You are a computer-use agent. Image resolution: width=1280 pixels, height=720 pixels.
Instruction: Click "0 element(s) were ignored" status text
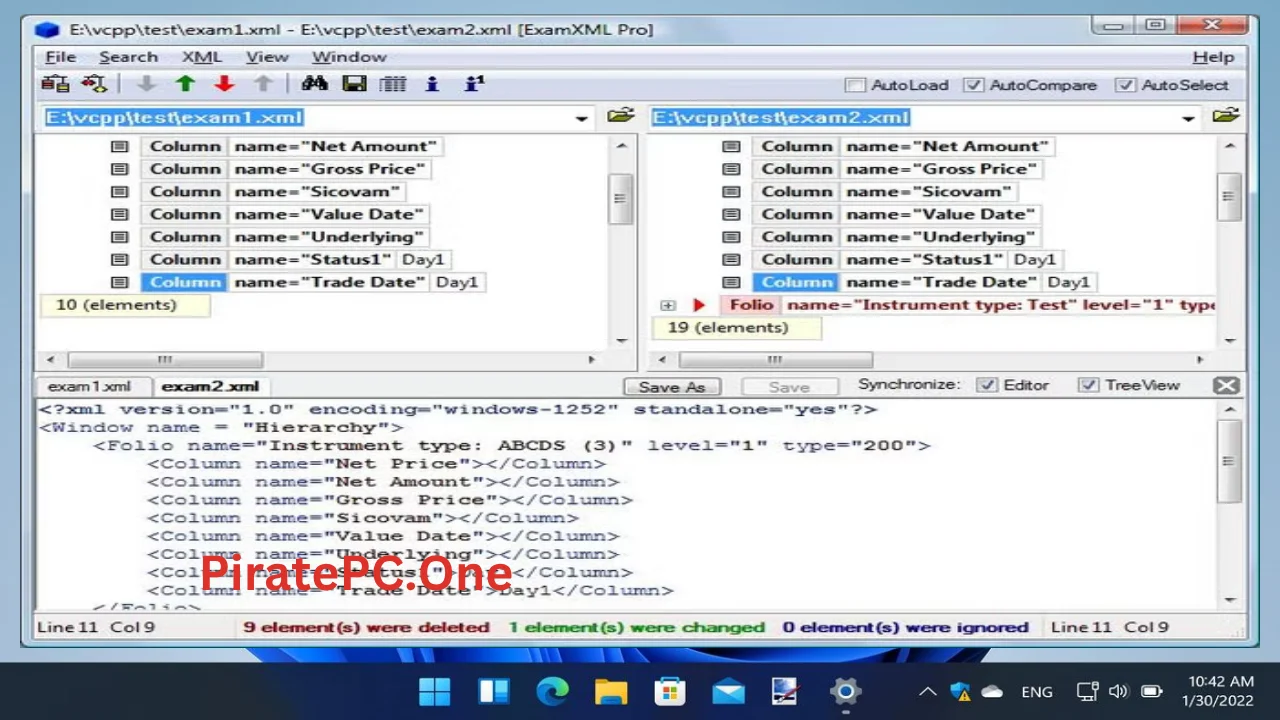pos(905,627)
